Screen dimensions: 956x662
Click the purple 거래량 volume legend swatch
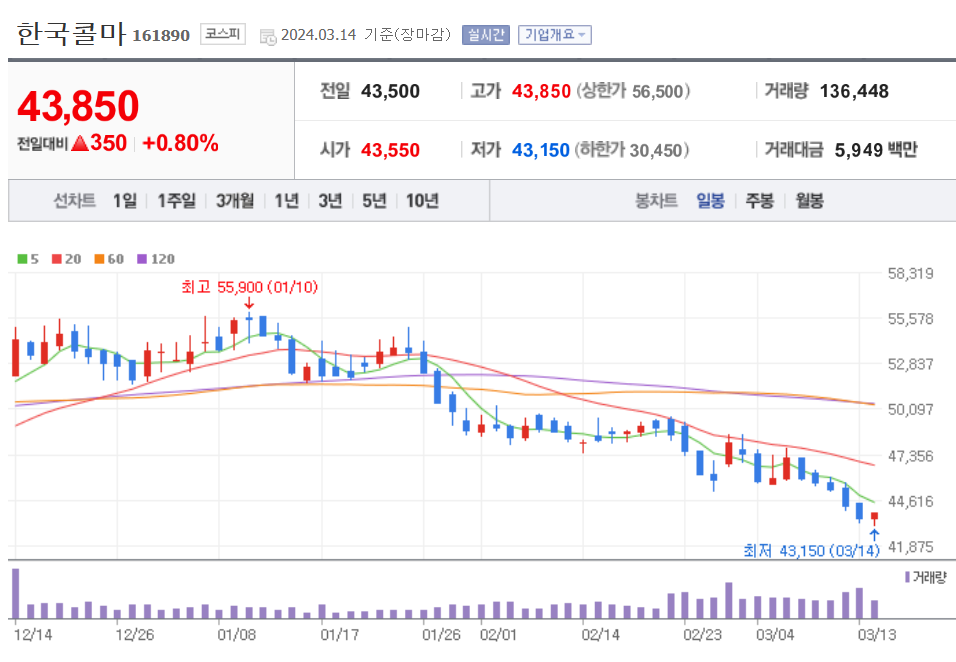(907, 577)
